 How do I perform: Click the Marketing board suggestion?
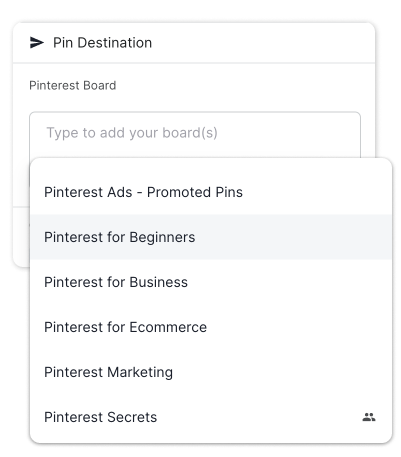pos(211,372)
